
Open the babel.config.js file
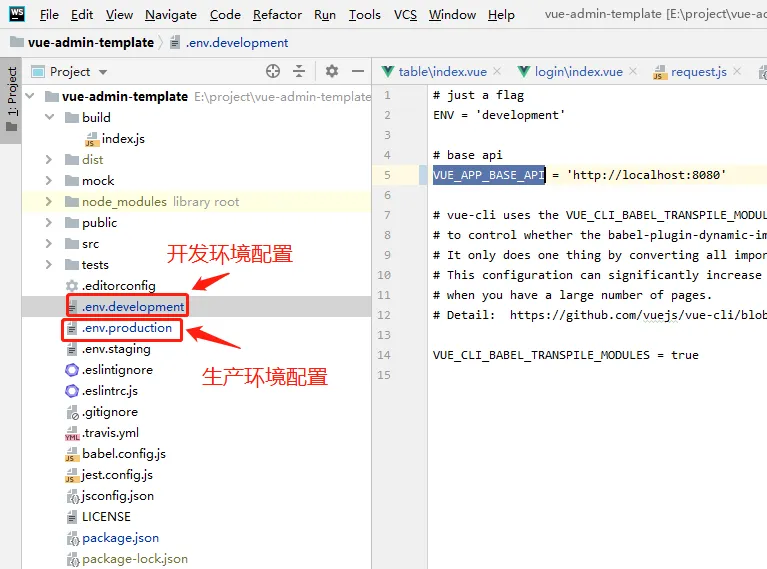click(x=123, y=454)
